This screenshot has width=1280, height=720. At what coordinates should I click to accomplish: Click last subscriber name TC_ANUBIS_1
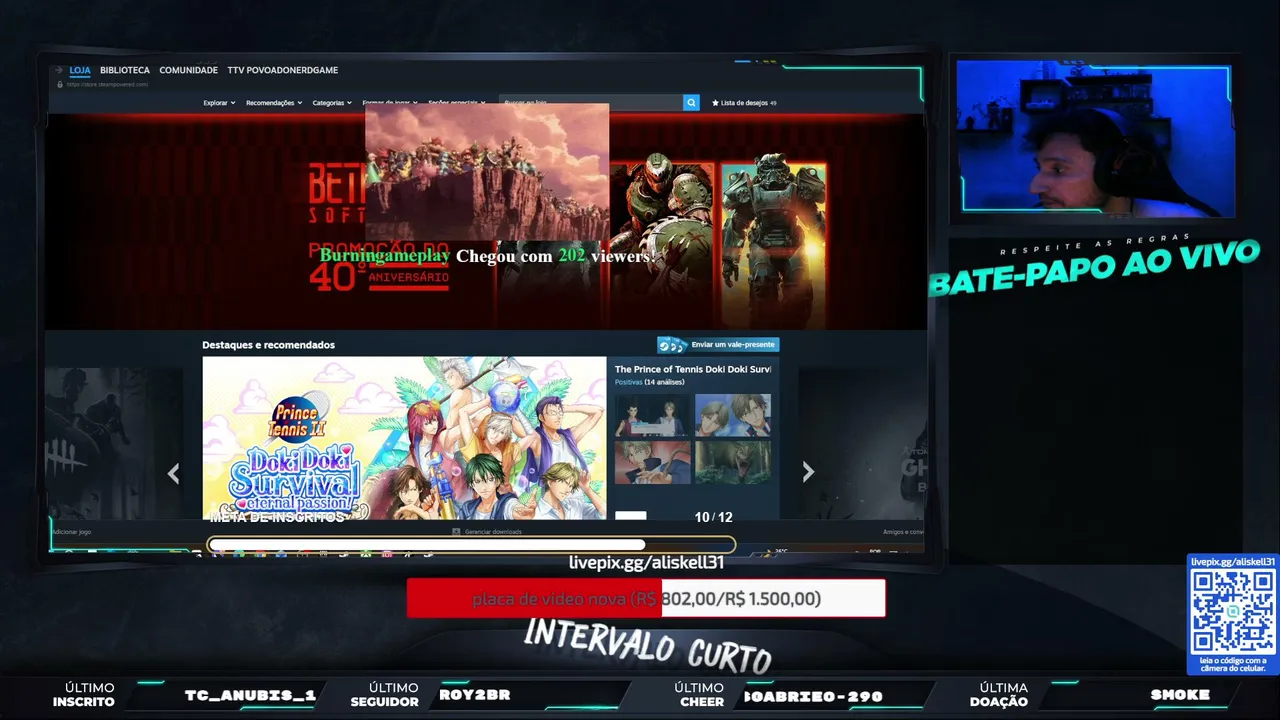[x=250, y=695]
